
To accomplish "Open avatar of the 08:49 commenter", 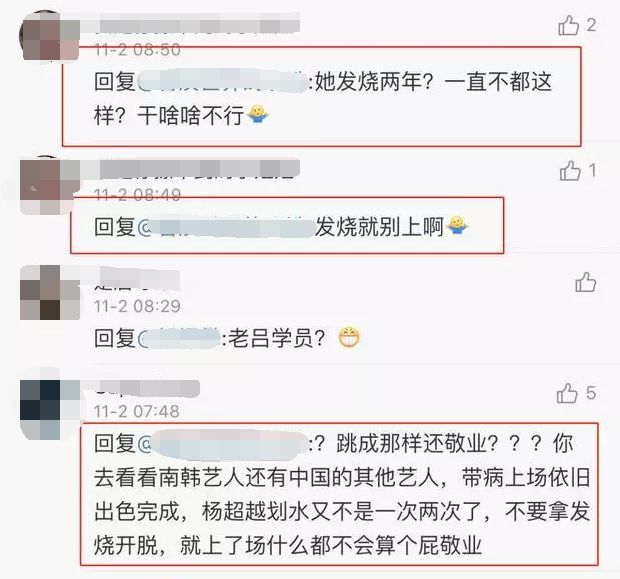I will [50, 186].
